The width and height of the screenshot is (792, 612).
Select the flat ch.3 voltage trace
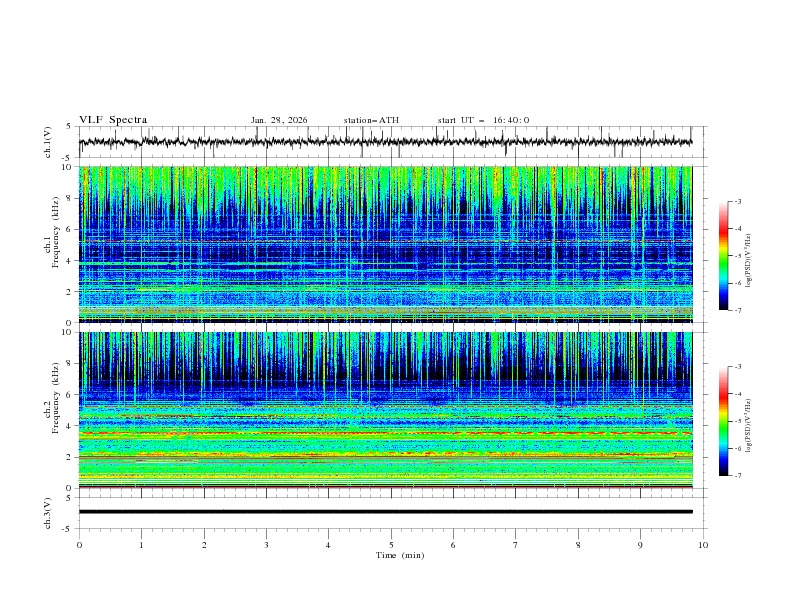[385, 512]
